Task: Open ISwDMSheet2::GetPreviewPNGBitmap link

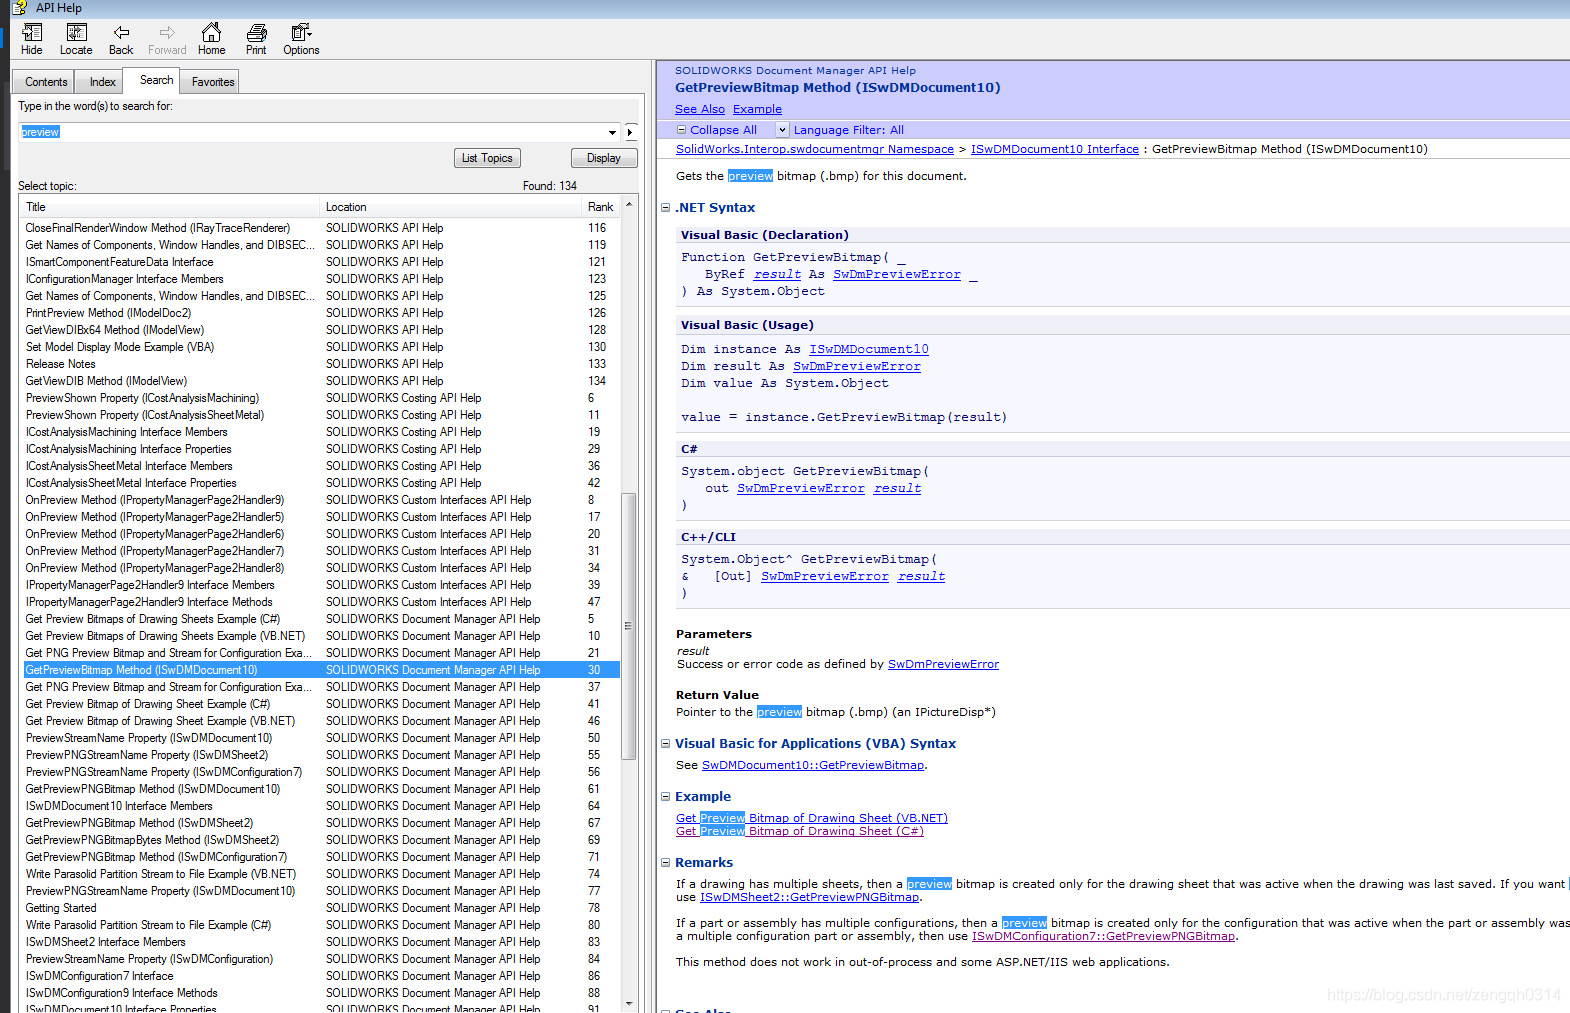Action: pos(809,897)
